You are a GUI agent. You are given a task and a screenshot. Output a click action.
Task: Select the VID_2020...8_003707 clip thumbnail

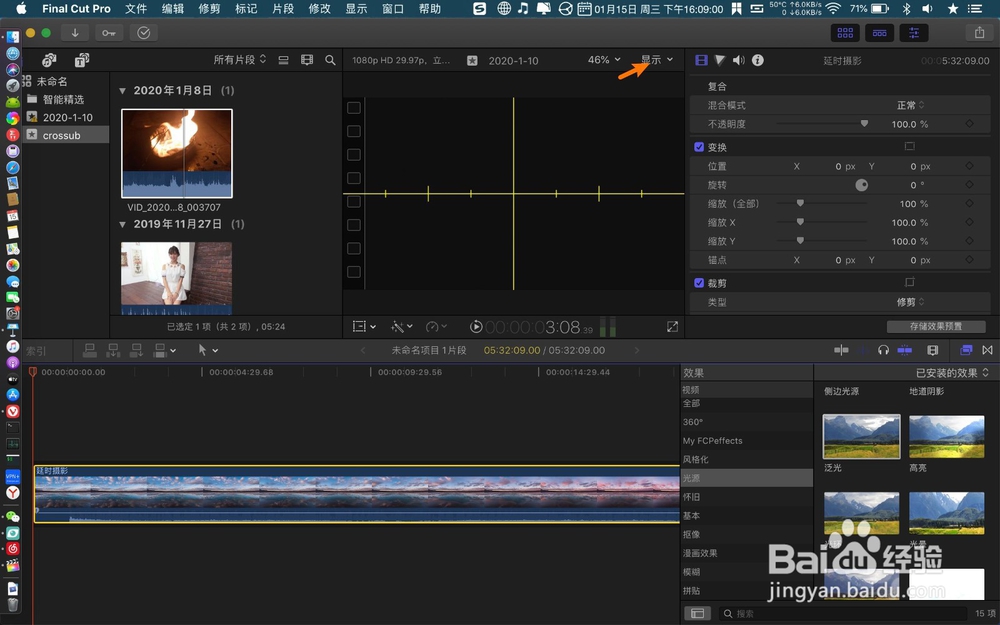176,155
